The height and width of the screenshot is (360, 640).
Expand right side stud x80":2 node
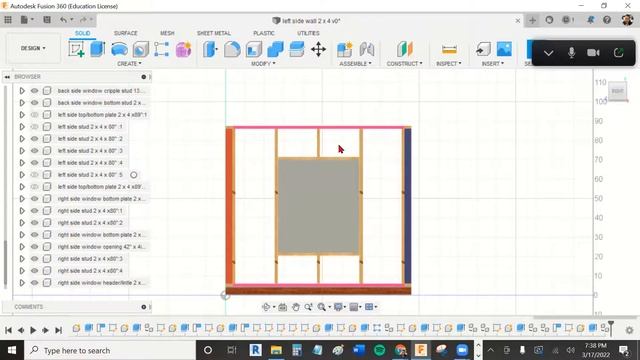pos(22,223)
